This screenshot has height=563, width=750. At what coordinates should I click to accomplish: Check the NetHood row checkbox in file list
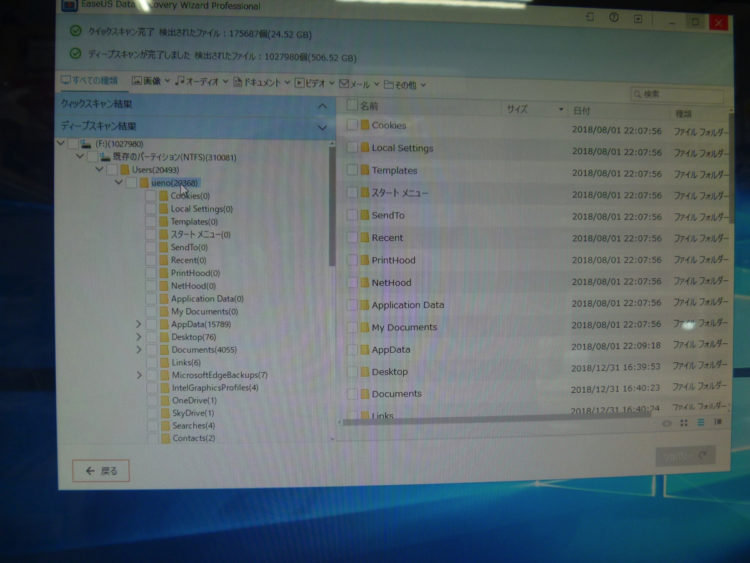(x=352, y=282)
